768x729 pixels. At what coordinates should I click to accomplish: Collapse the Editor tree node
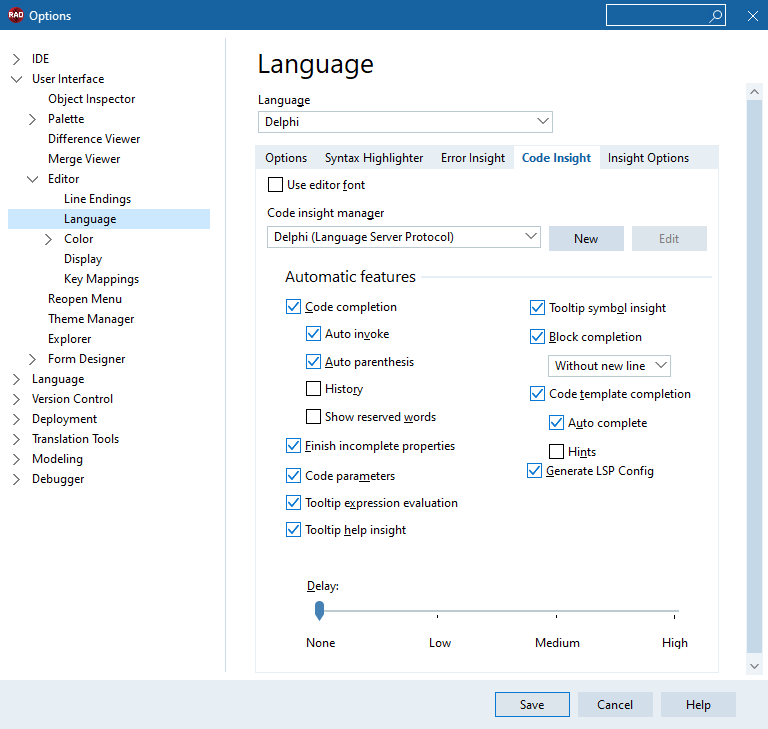click(32, 179)
